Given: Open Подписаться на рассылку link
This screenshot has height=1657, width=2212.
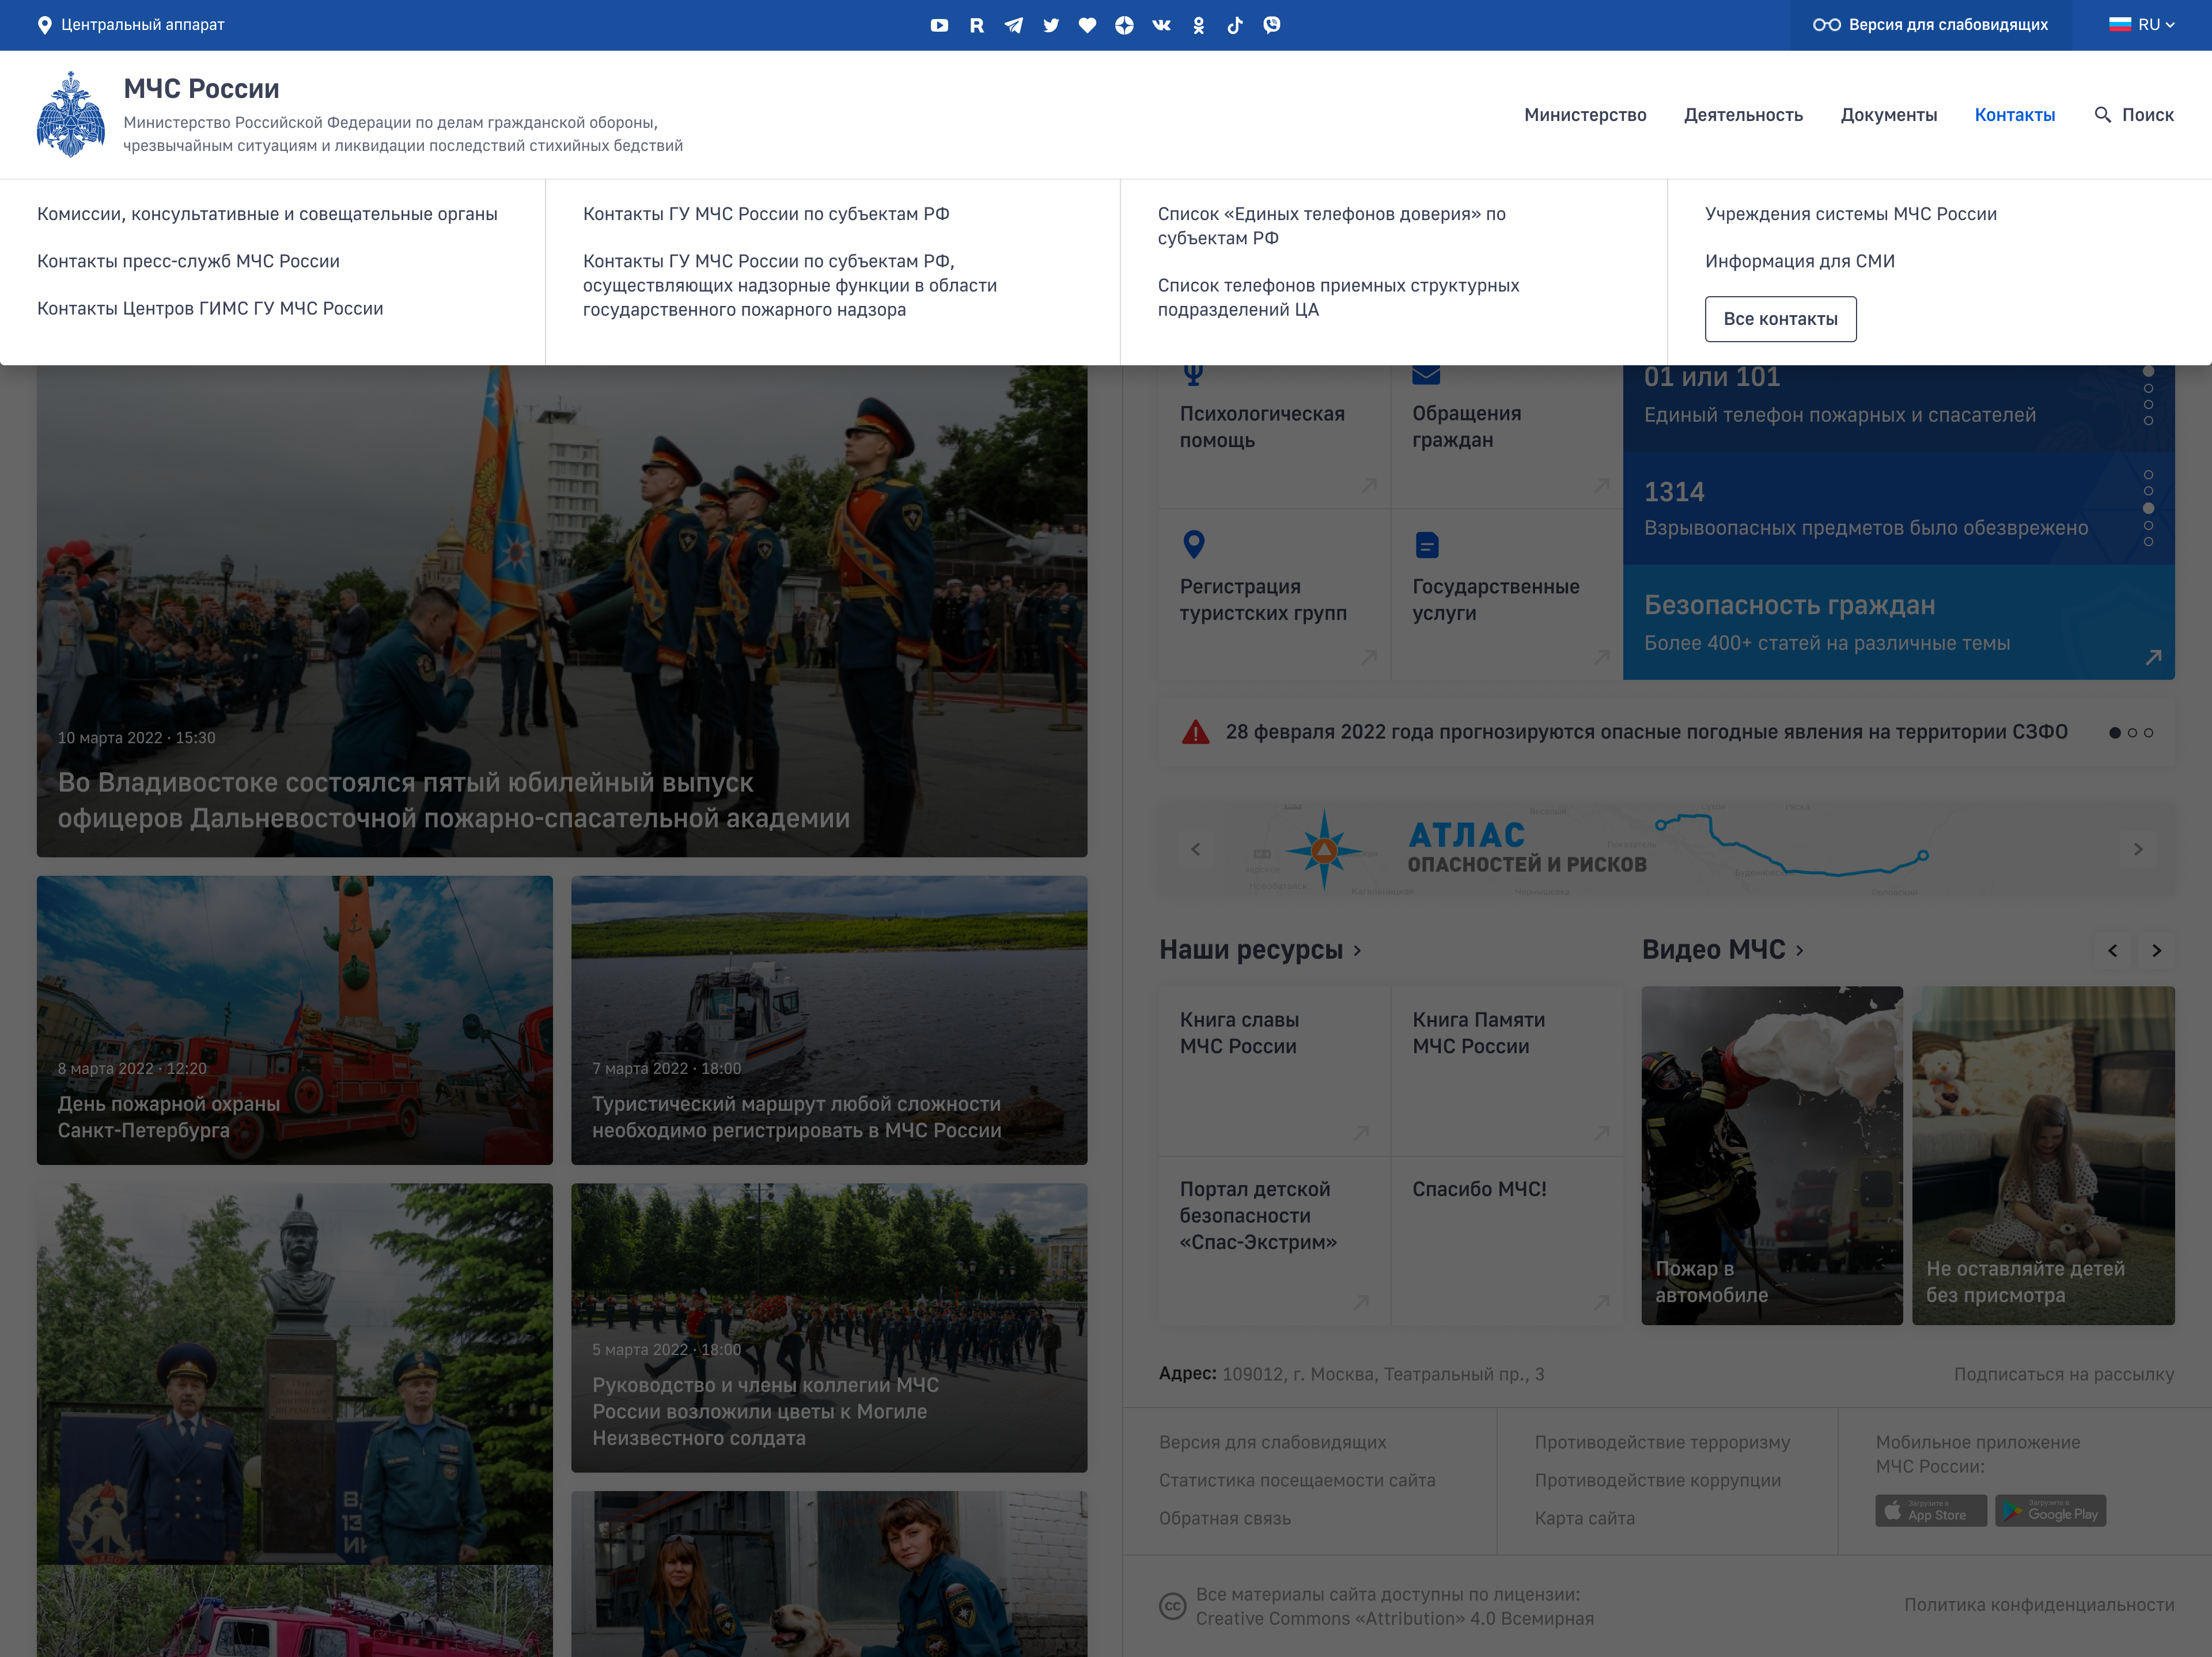Looking at the screenshot, I should pos(2064,1374).
